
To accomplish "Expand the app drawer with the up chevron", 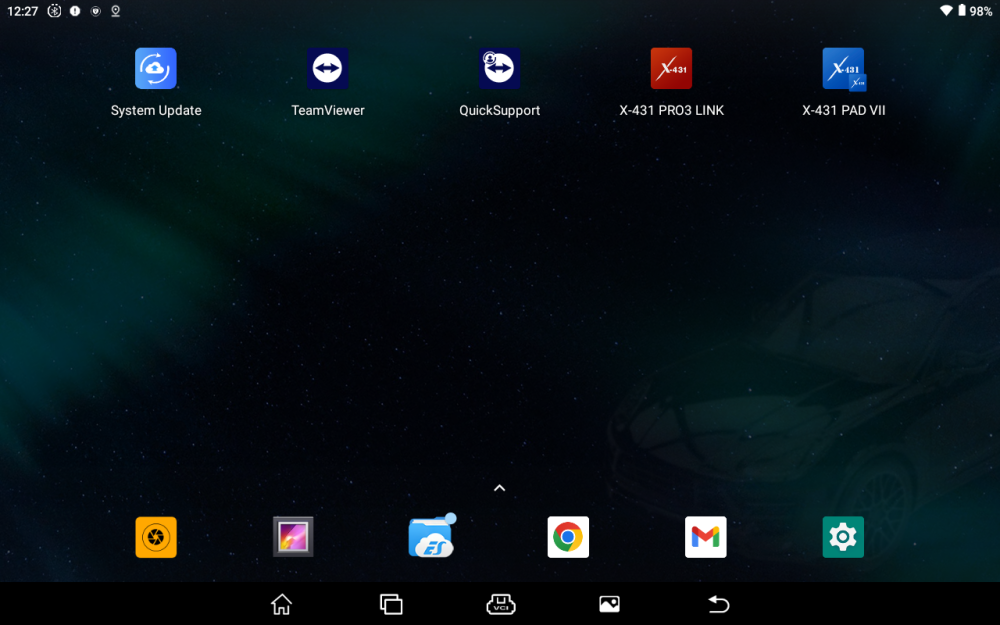I will tap(499, 488).
